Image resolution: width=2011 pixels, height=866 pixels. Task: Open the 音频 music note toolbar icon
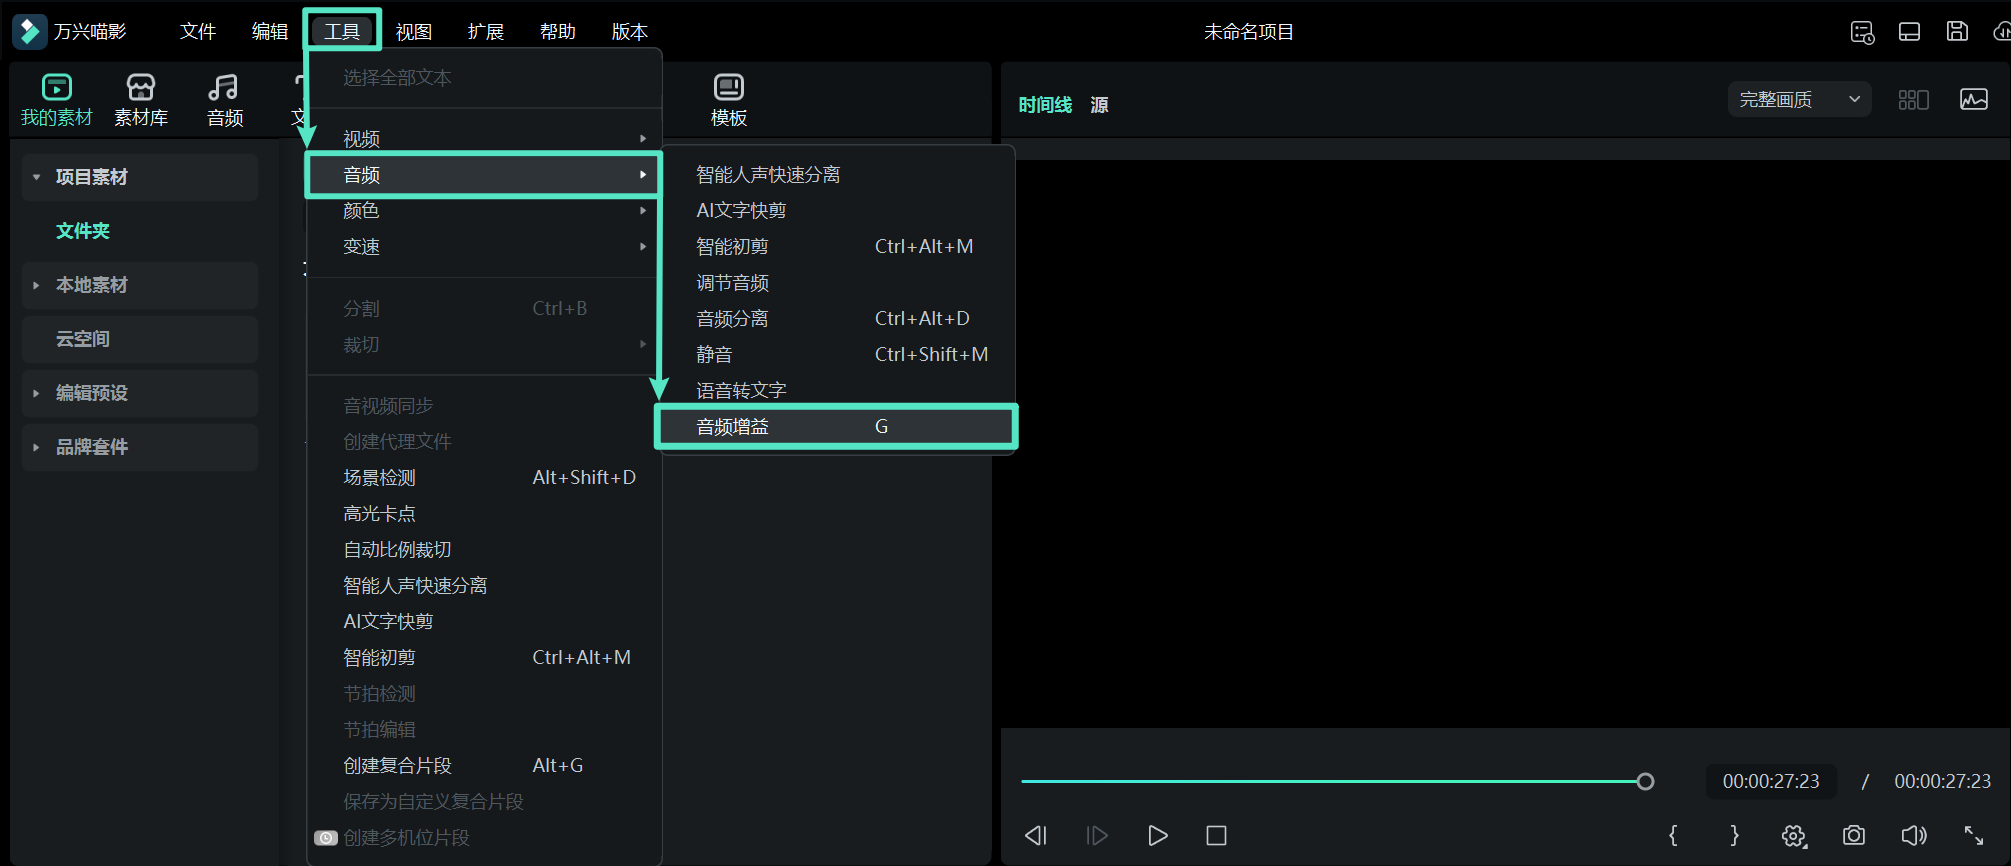pos(224,87)
